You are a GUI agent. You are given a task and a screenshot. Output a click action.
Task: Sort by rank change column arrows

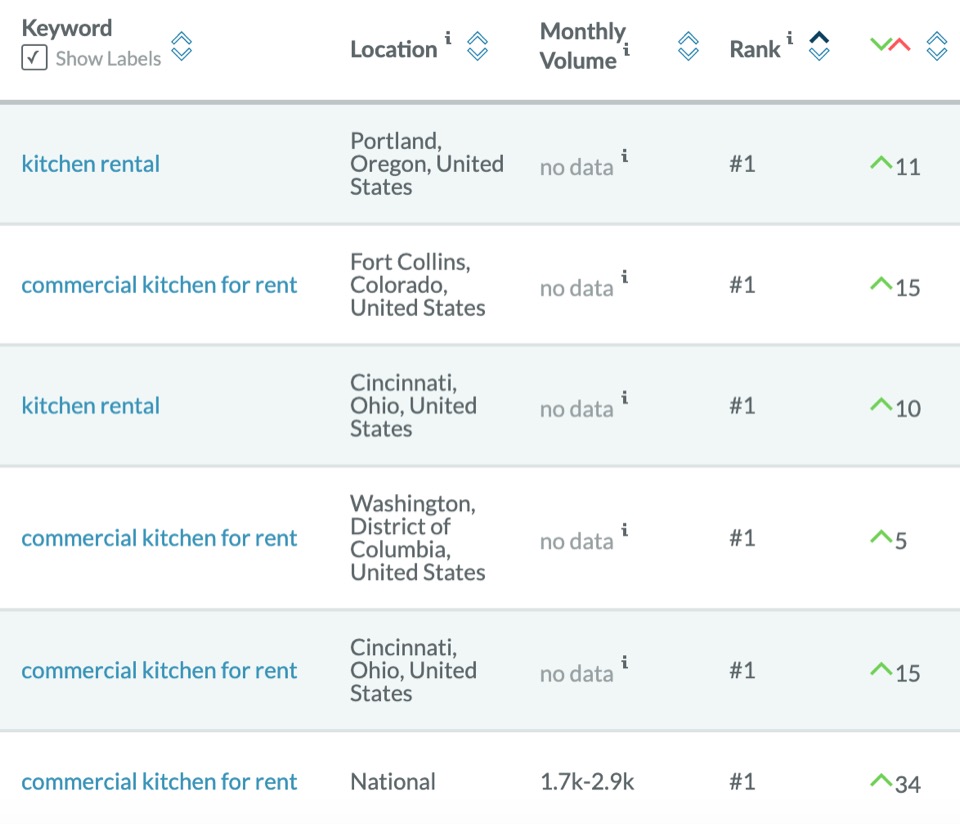click(937, 46)
